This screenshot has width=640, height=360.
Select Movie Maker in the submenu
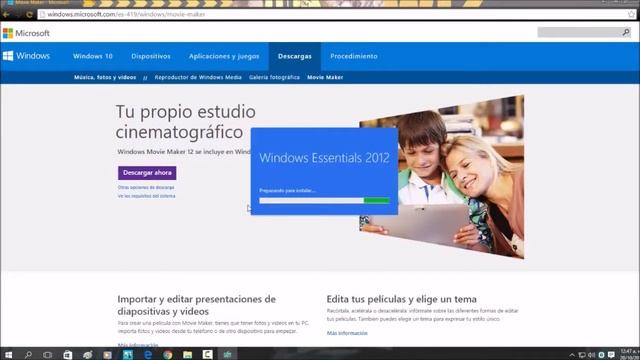point(325,77)
